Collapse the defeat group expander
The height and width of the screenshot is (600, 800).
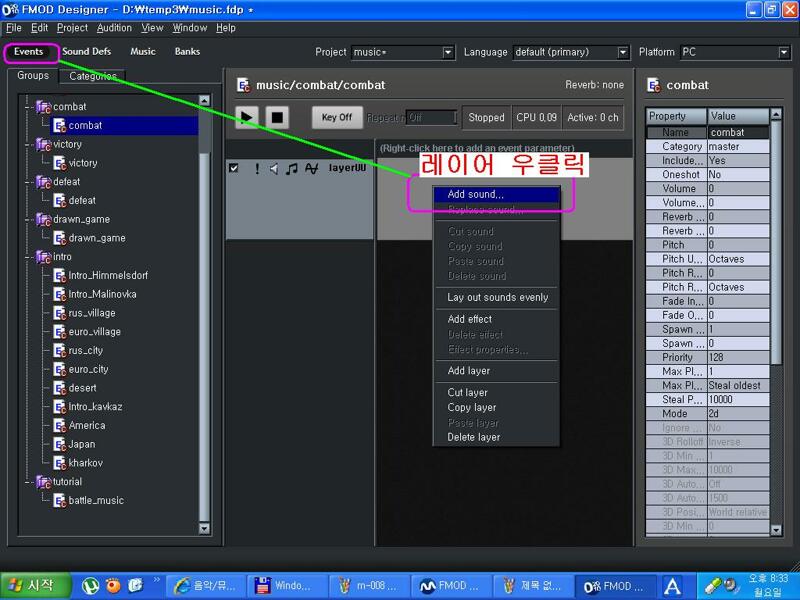28,182
